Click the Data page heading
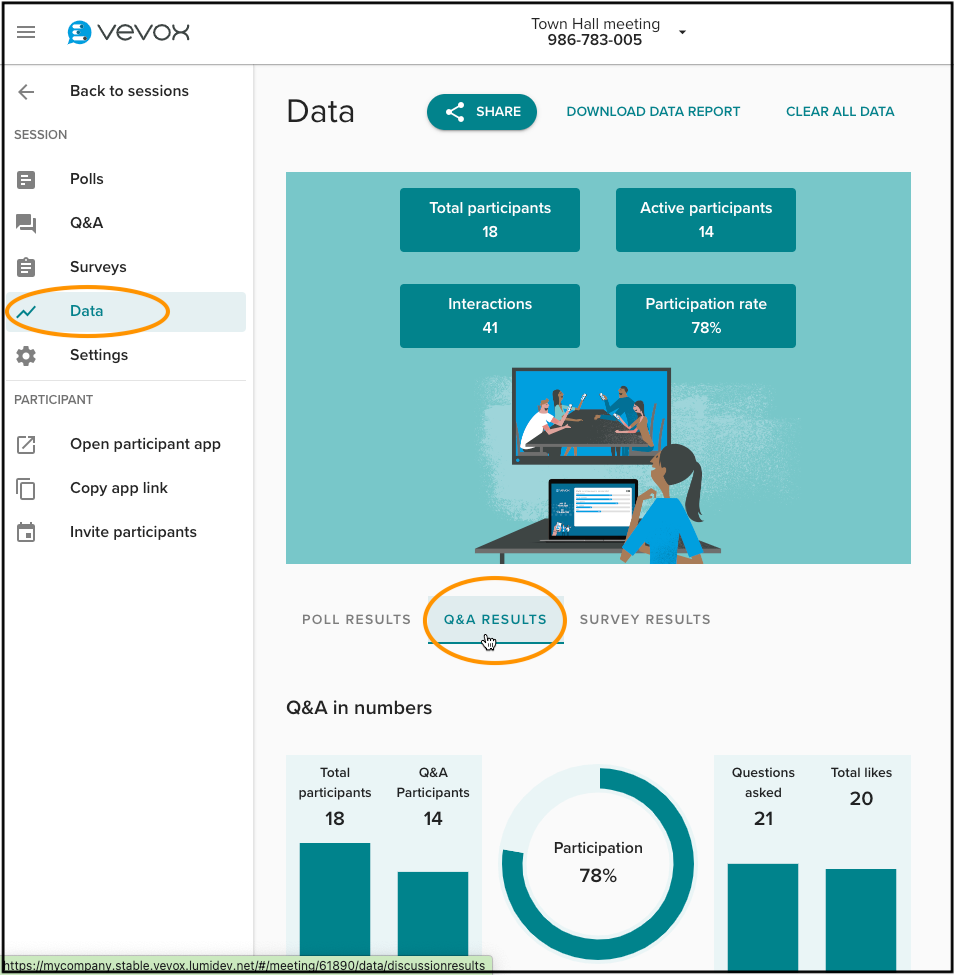Screen dimensions: 954x975 (x=320, y=112)
